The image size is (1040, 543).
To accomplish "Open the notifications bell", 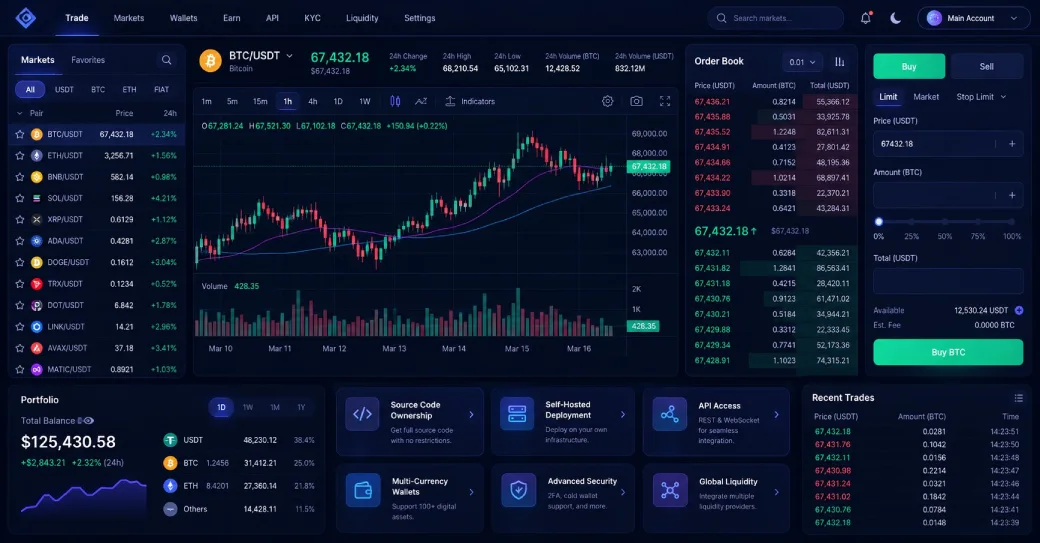I will 866,19.
